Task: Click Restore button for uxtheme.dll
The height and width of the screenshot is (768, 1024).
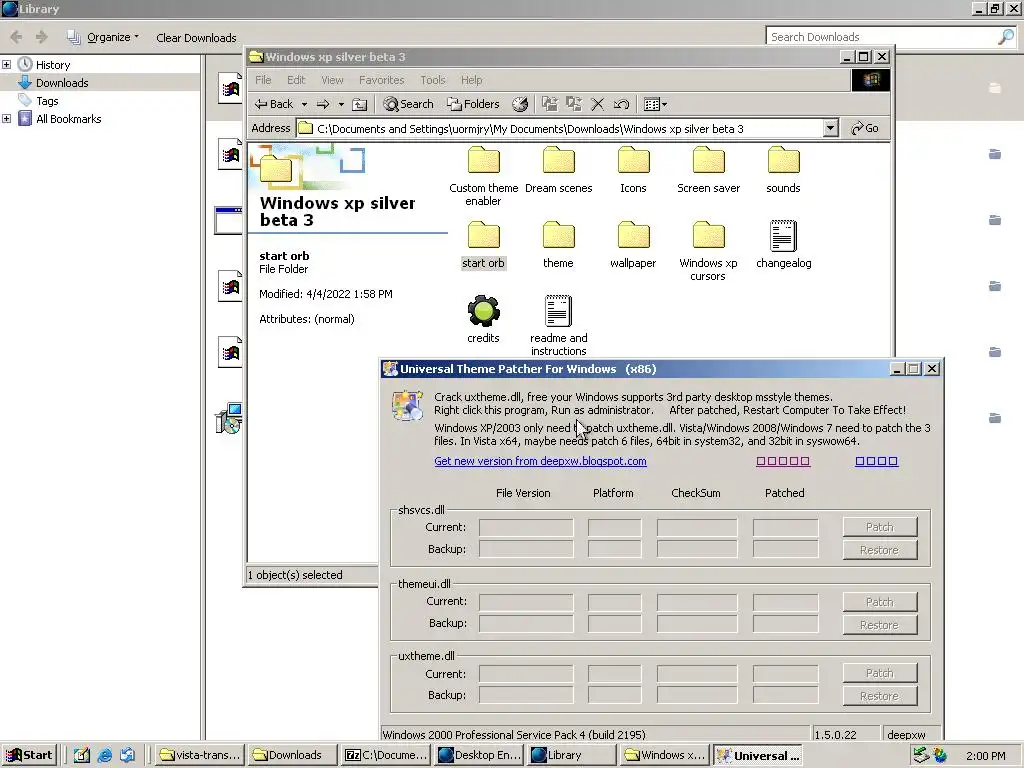Action: [880, 696]
